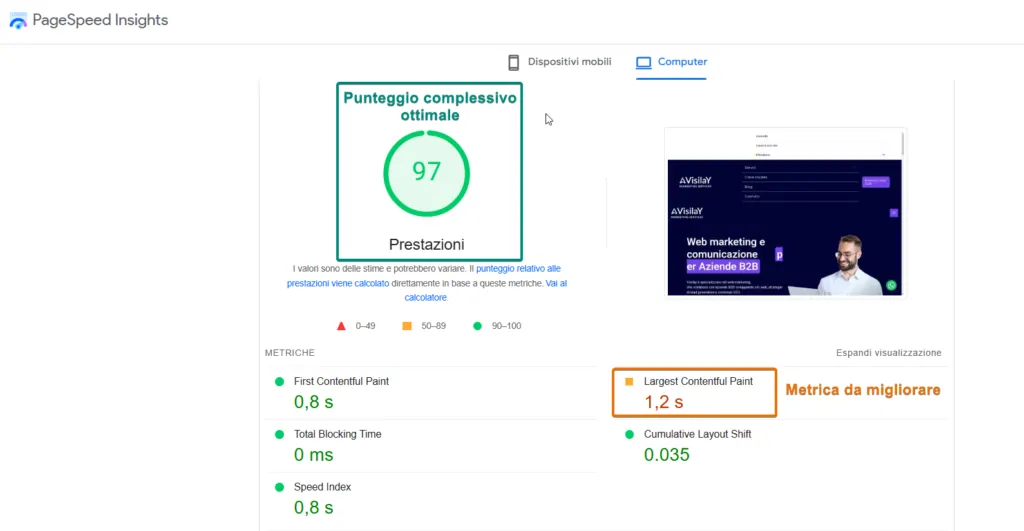The width and height of the screenshot is (1024, 531).
Task: Click the 97 performance score gauge
Action: click(x=426, y=173)
